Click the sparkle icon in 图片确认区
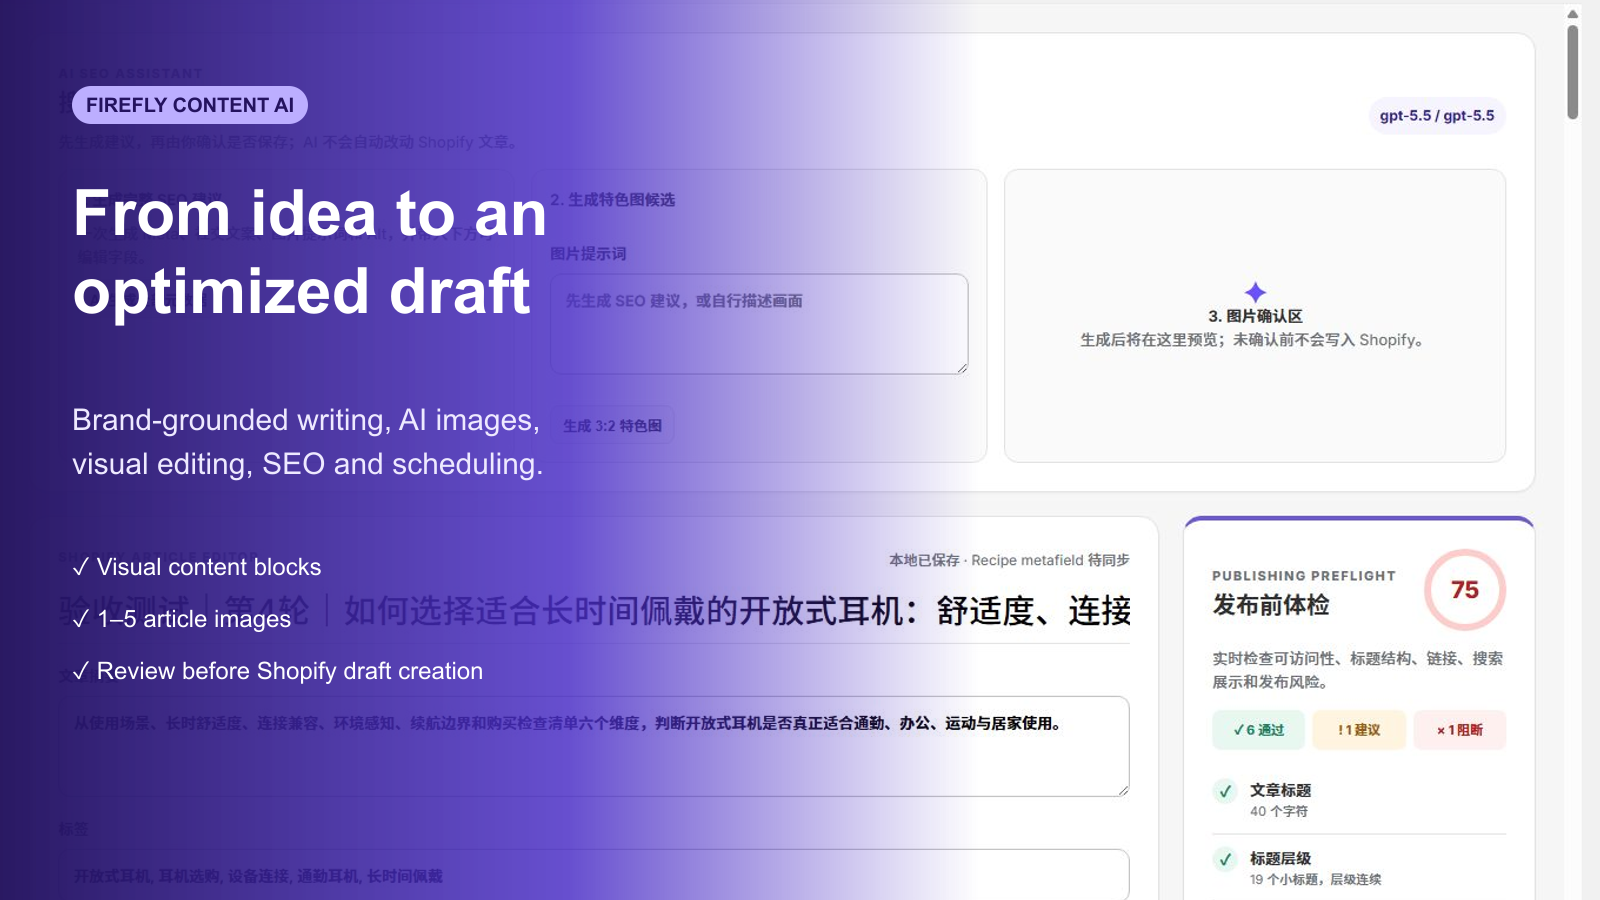The height and width of the screenshot is (900, 1600). pyautogui.click(x=1255, y=292)
